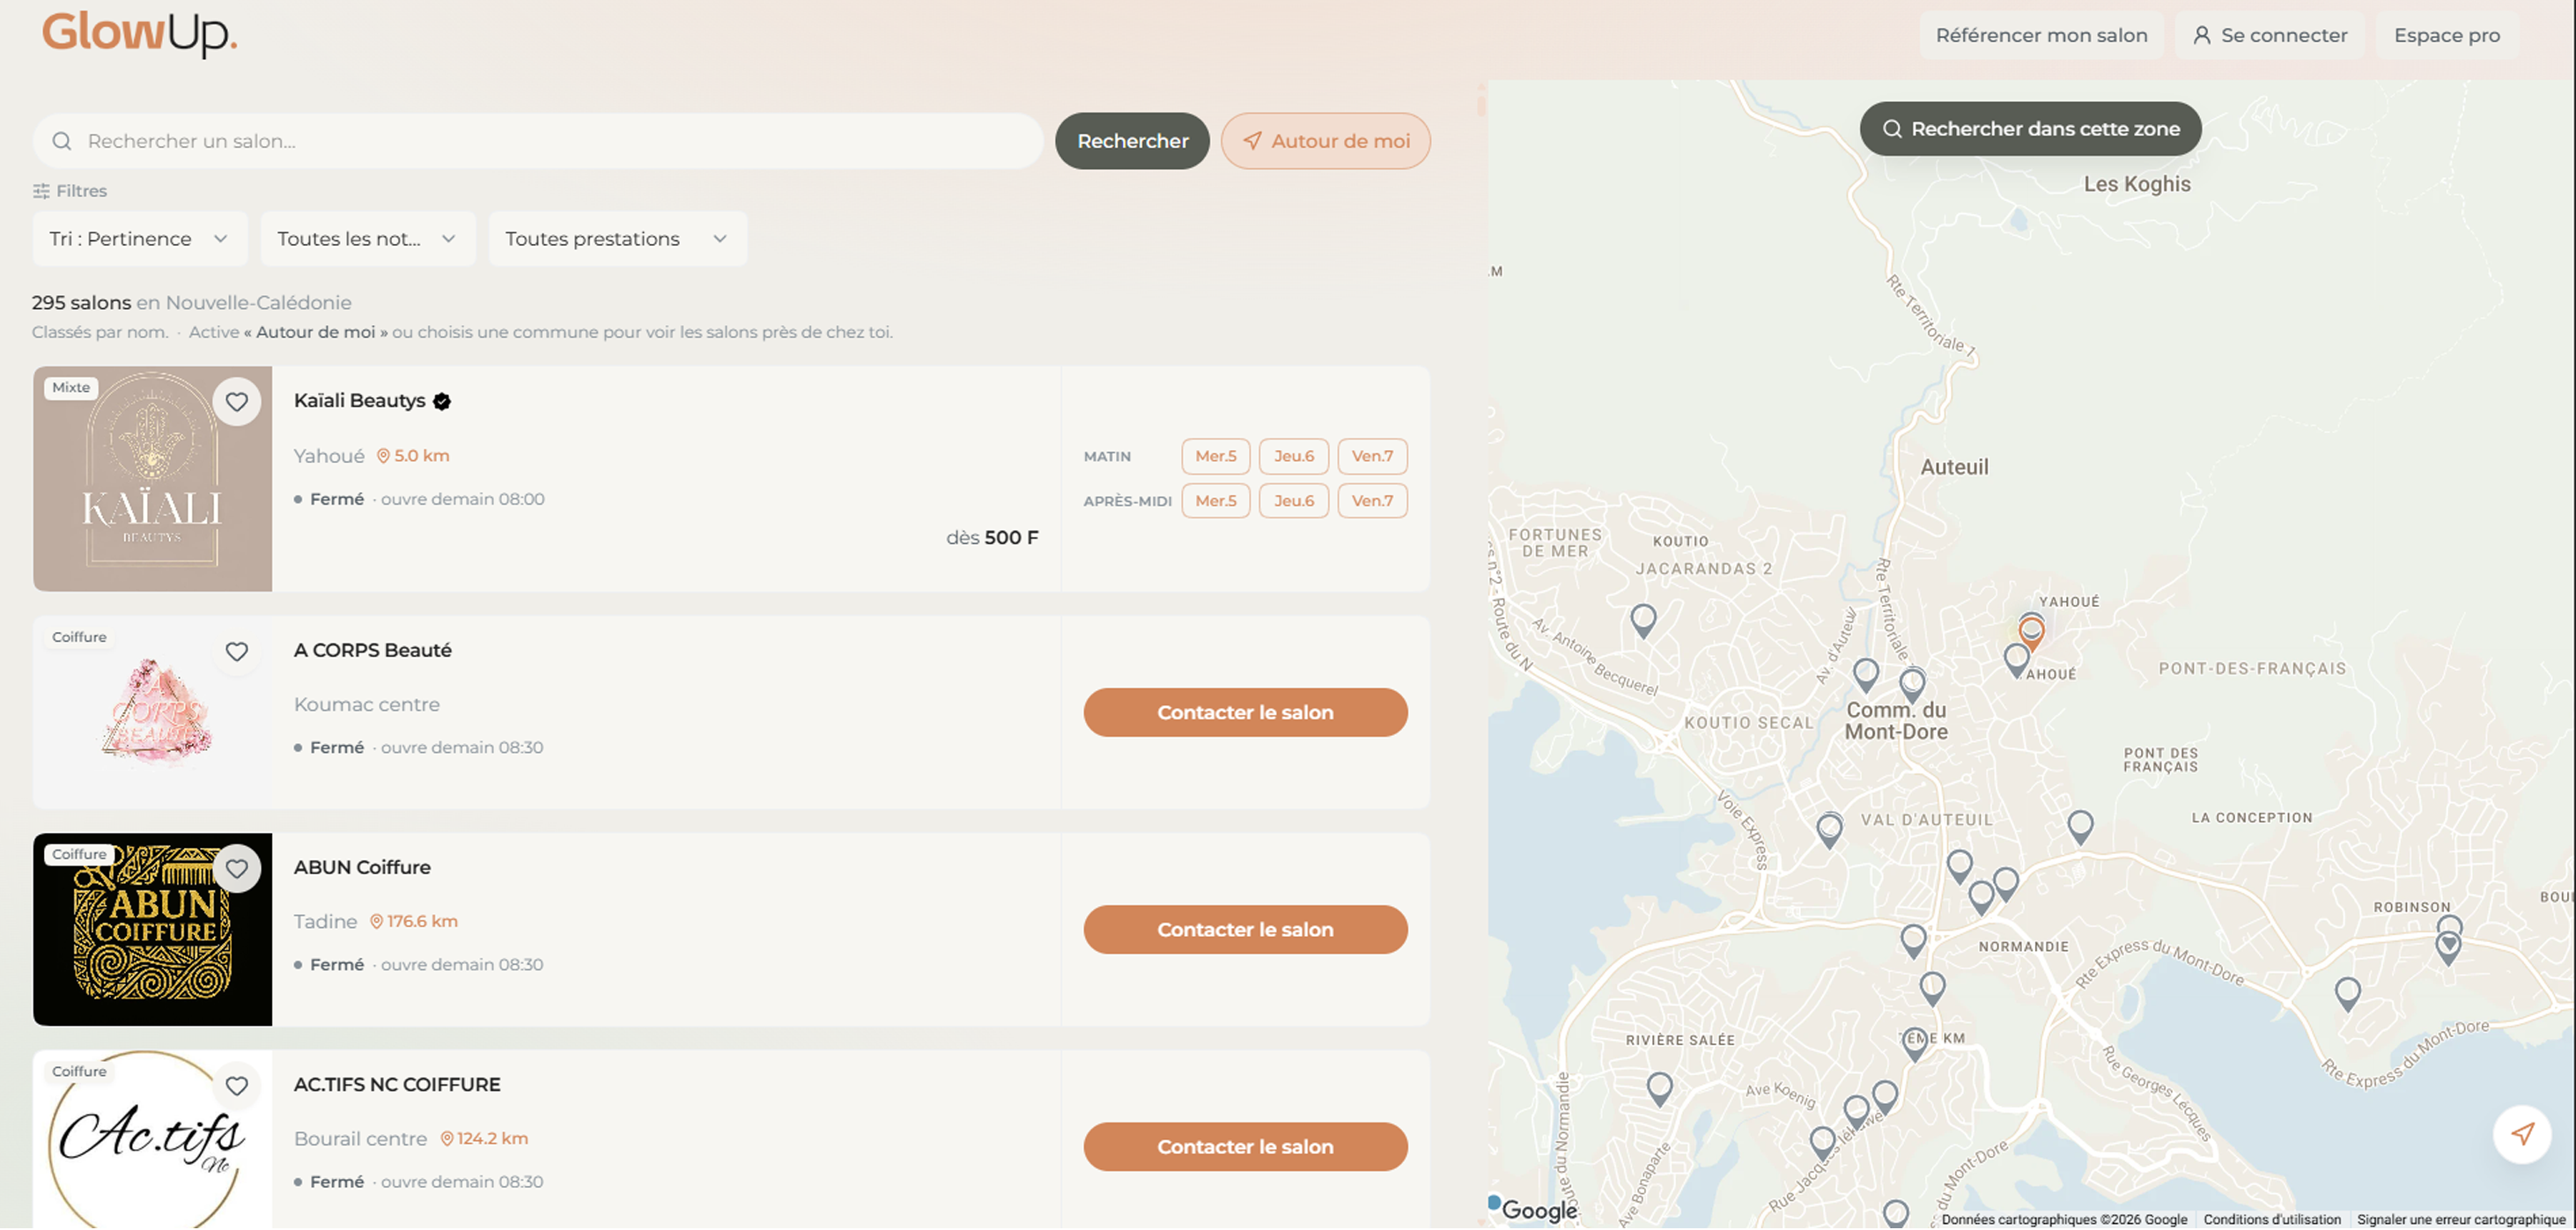Toggle heart favorite on AC.TIFS NC COIFFURE
2576x1230 pixels.
point(236,1086)
